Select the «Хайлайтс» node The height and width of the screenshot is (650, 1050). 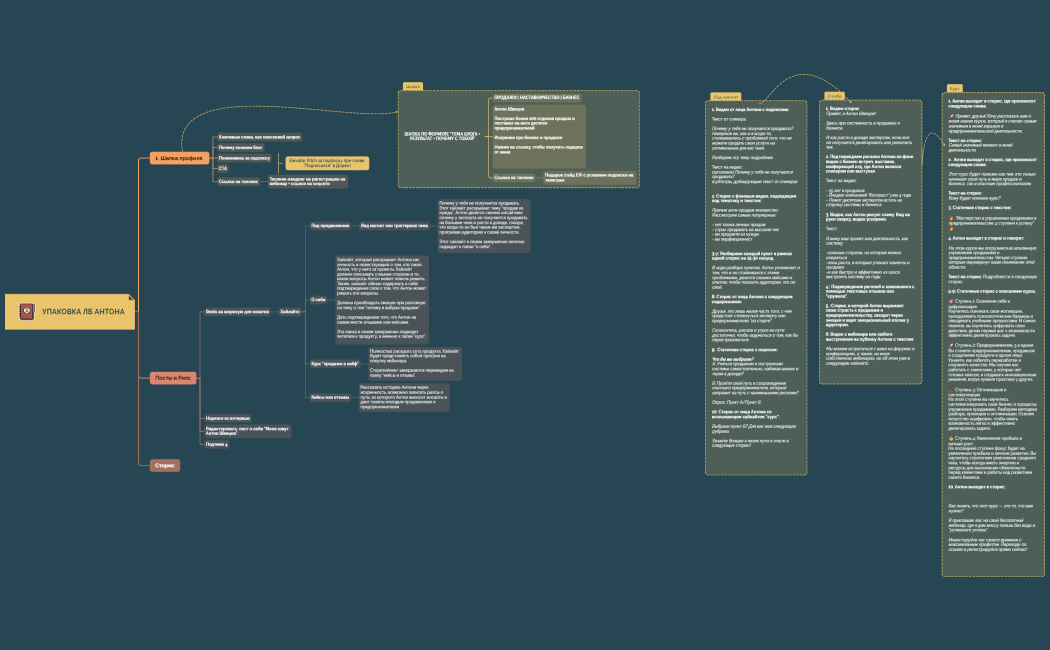(289, 312)
